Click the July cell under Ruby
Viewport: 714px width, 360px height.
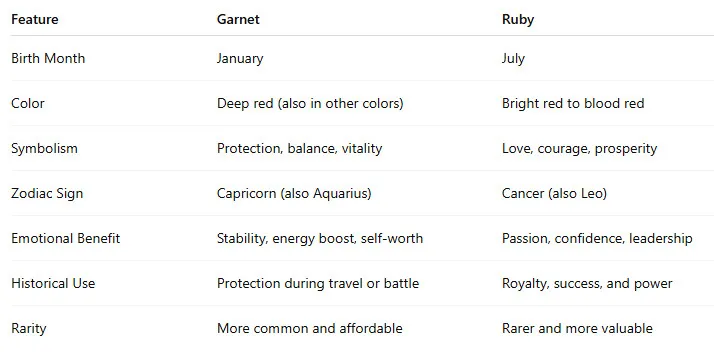click(513, 59)
